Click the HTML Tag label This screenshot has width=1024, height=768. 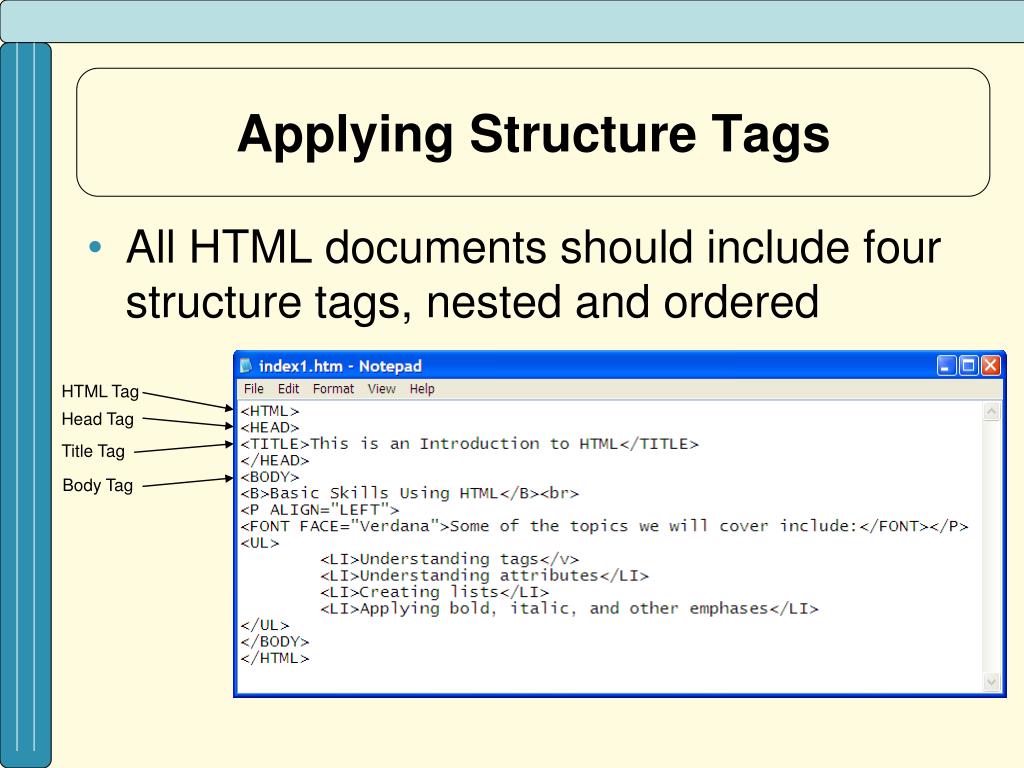(x=101, y=392)
